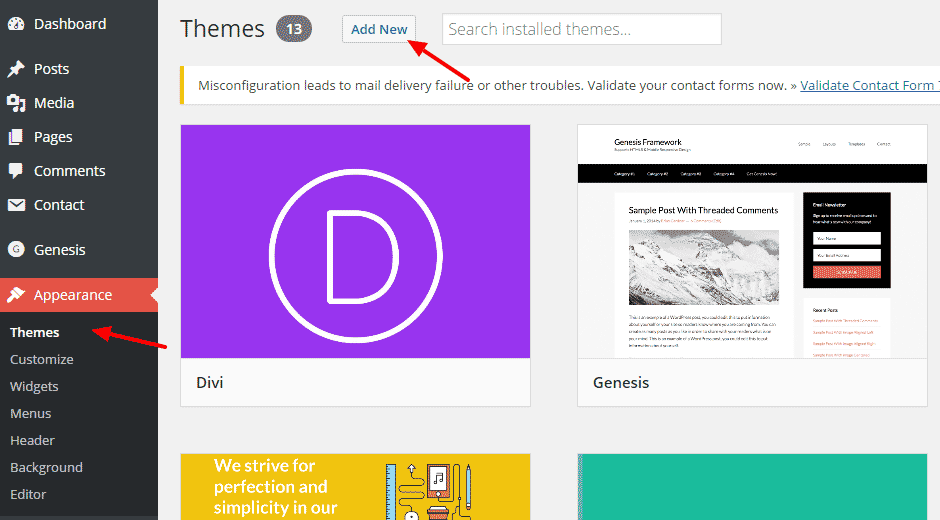The height and width of the screenshot is (520, 940).
Task: Open the Background submenu item
Action: tap(46, 467)
